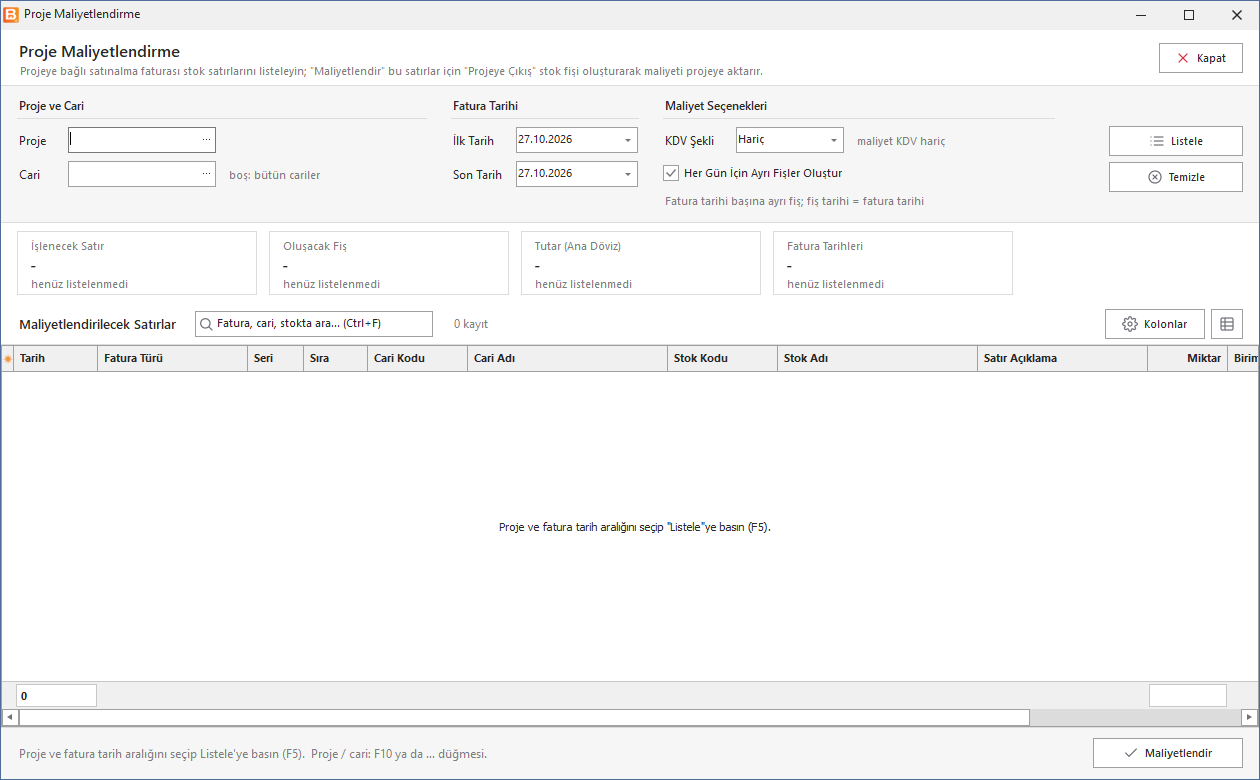1260x780 pixels.
Task: Expand the KDV Şekli combo box
Action: click(834, 140)
